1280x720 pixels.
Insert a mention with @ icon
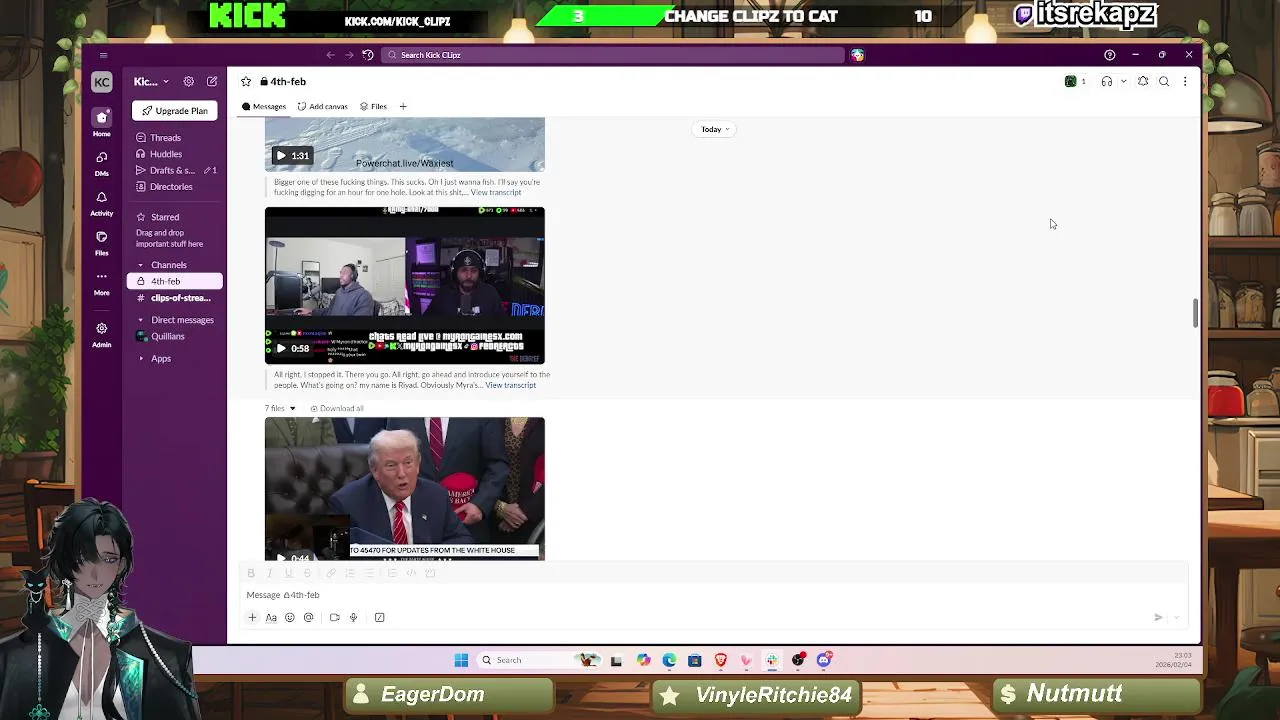click(x=308, y=617)
